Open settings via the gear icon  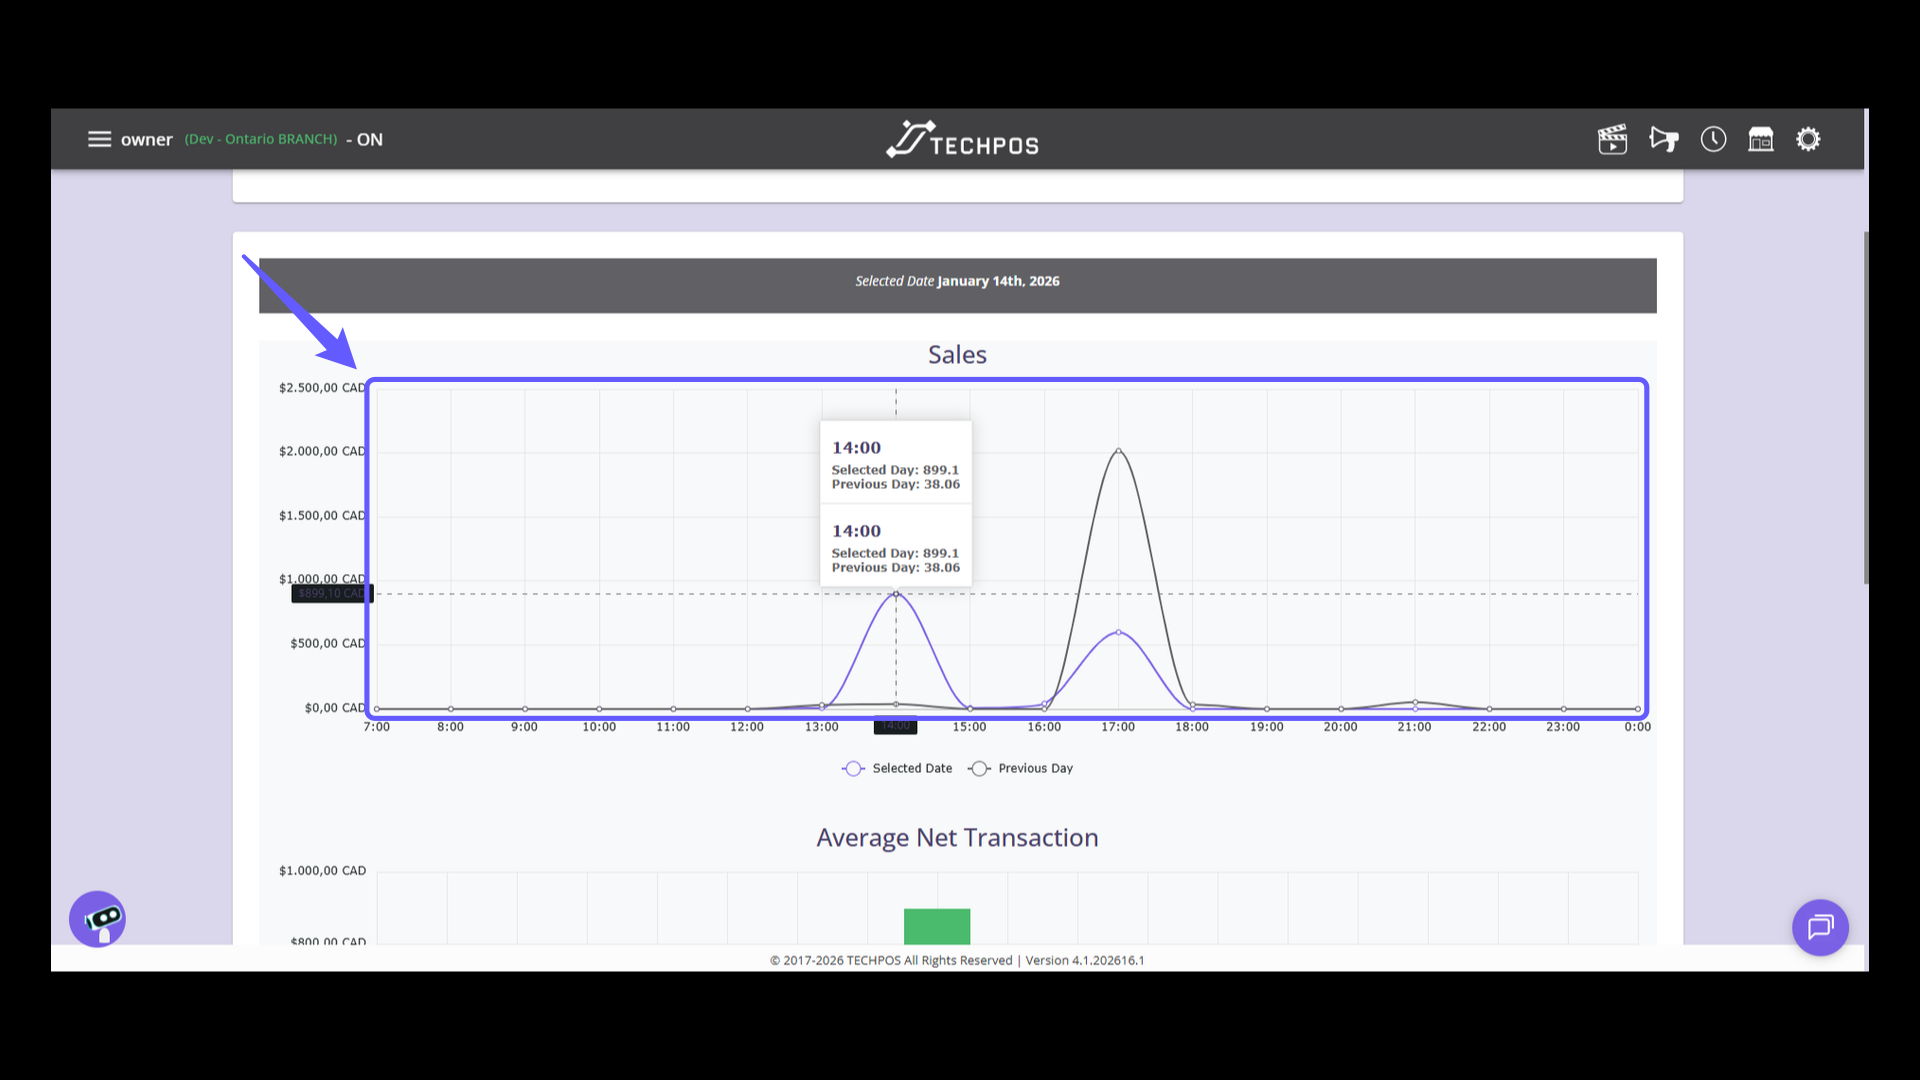coord(1809,139)
